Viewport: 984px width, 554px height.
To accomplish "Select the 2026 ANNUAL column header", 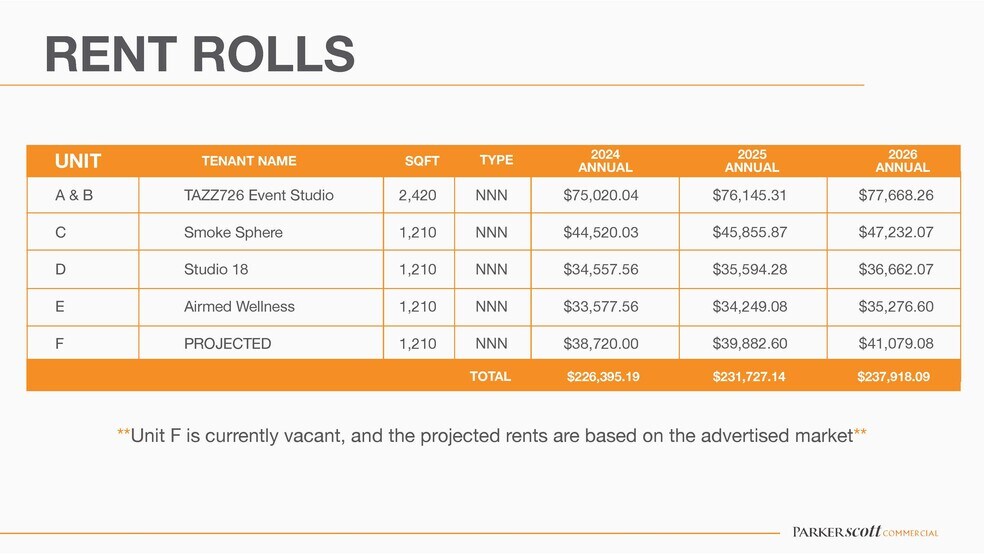I will (902, 161).
